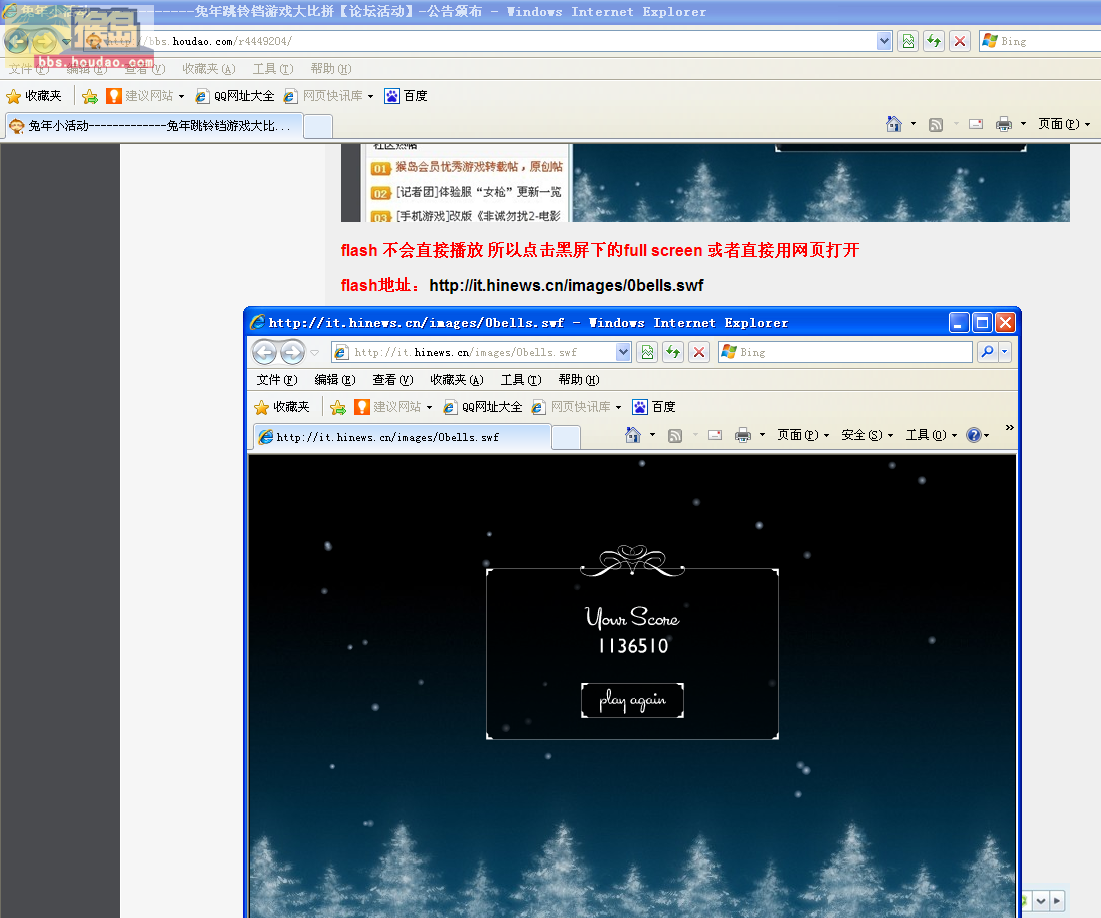Open 页面(P) dropdown in 0bells.swf window
The height and width of the screenshot is (918, 1101).
(803, 435)
